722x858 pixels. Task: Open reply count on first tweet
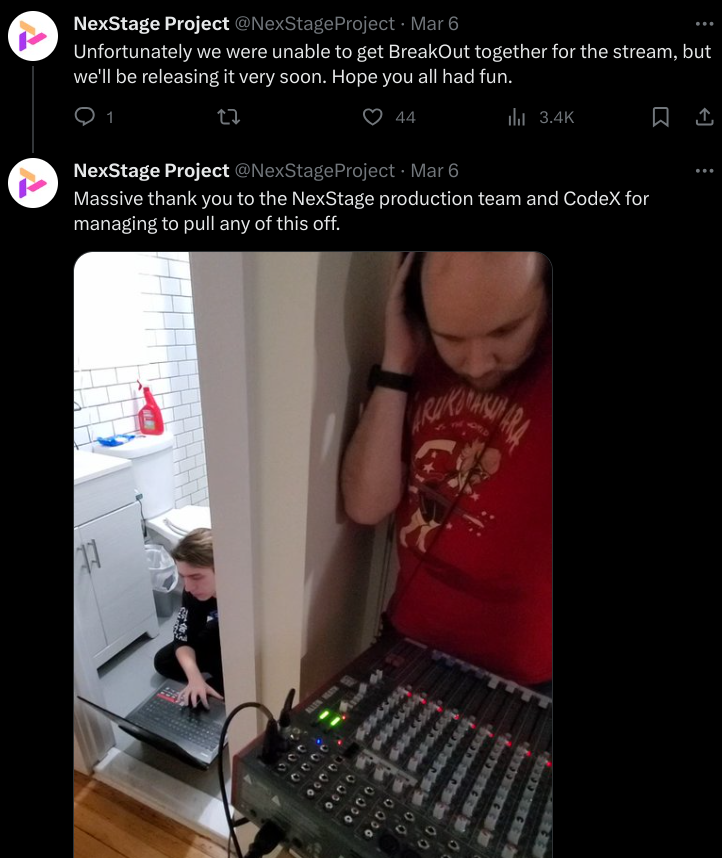[x=109, y=117]
